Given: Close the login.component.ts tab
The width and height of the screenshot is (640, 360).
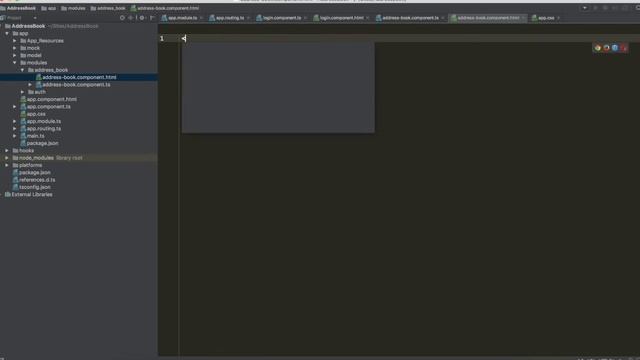Looking at the screenshot, I should click(305, 18).
